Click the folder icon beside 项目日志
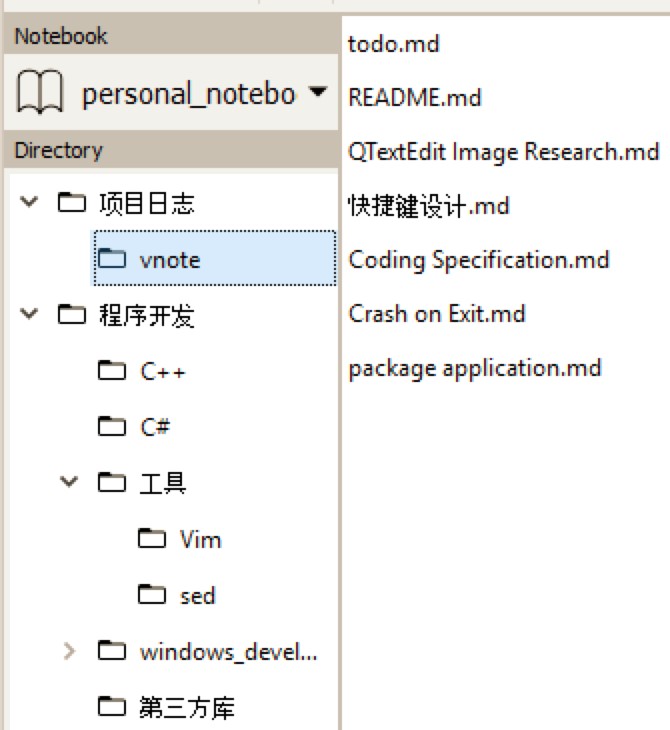670x730 pixels. tap(71, 204)
